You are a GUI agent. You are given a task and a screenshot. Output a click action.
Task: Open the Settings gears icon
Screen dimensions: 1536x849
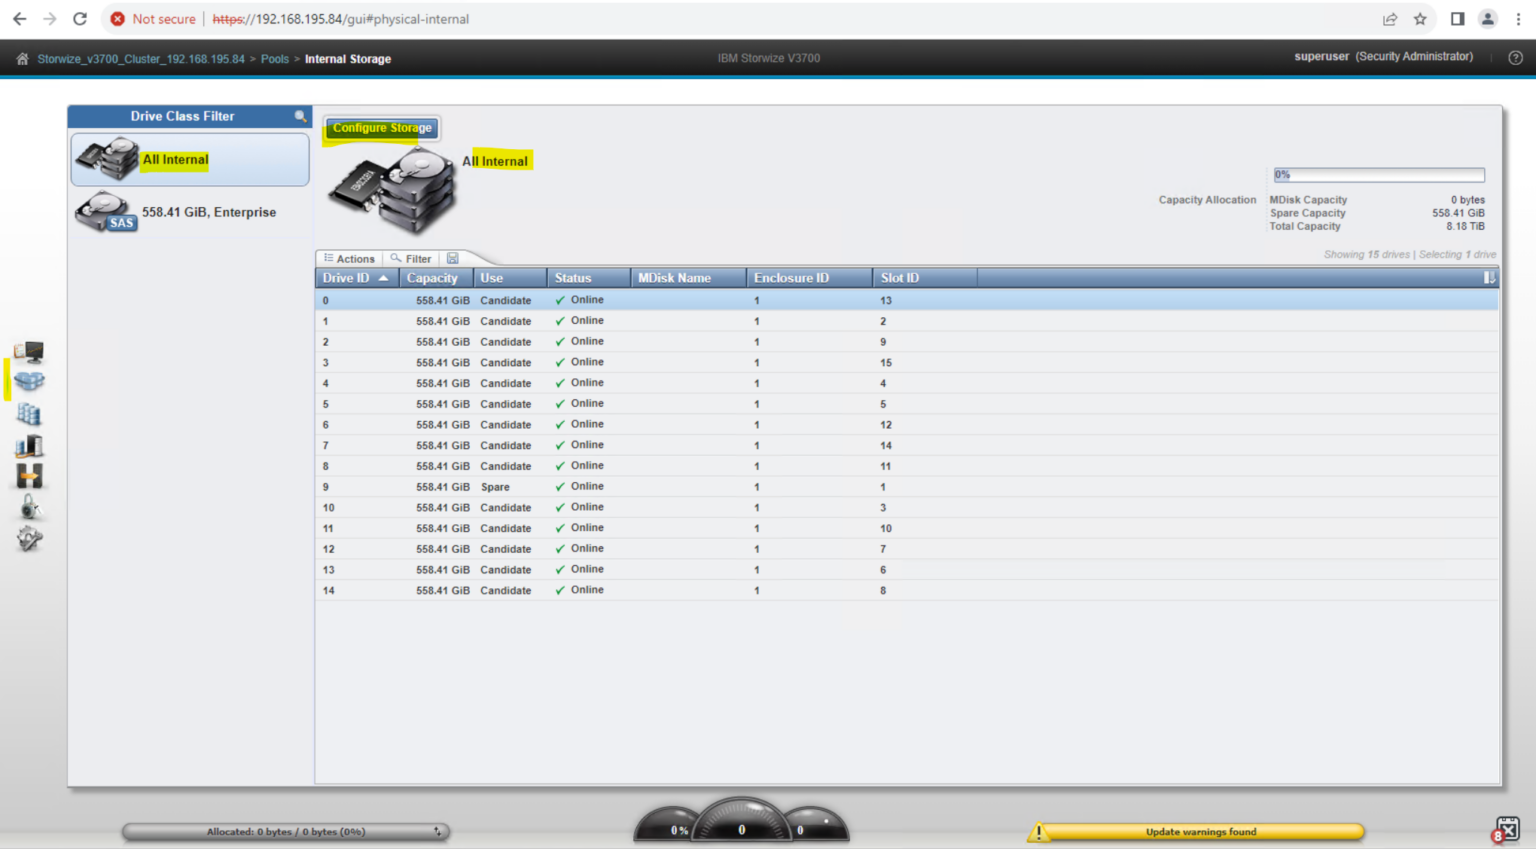(29, 539)
